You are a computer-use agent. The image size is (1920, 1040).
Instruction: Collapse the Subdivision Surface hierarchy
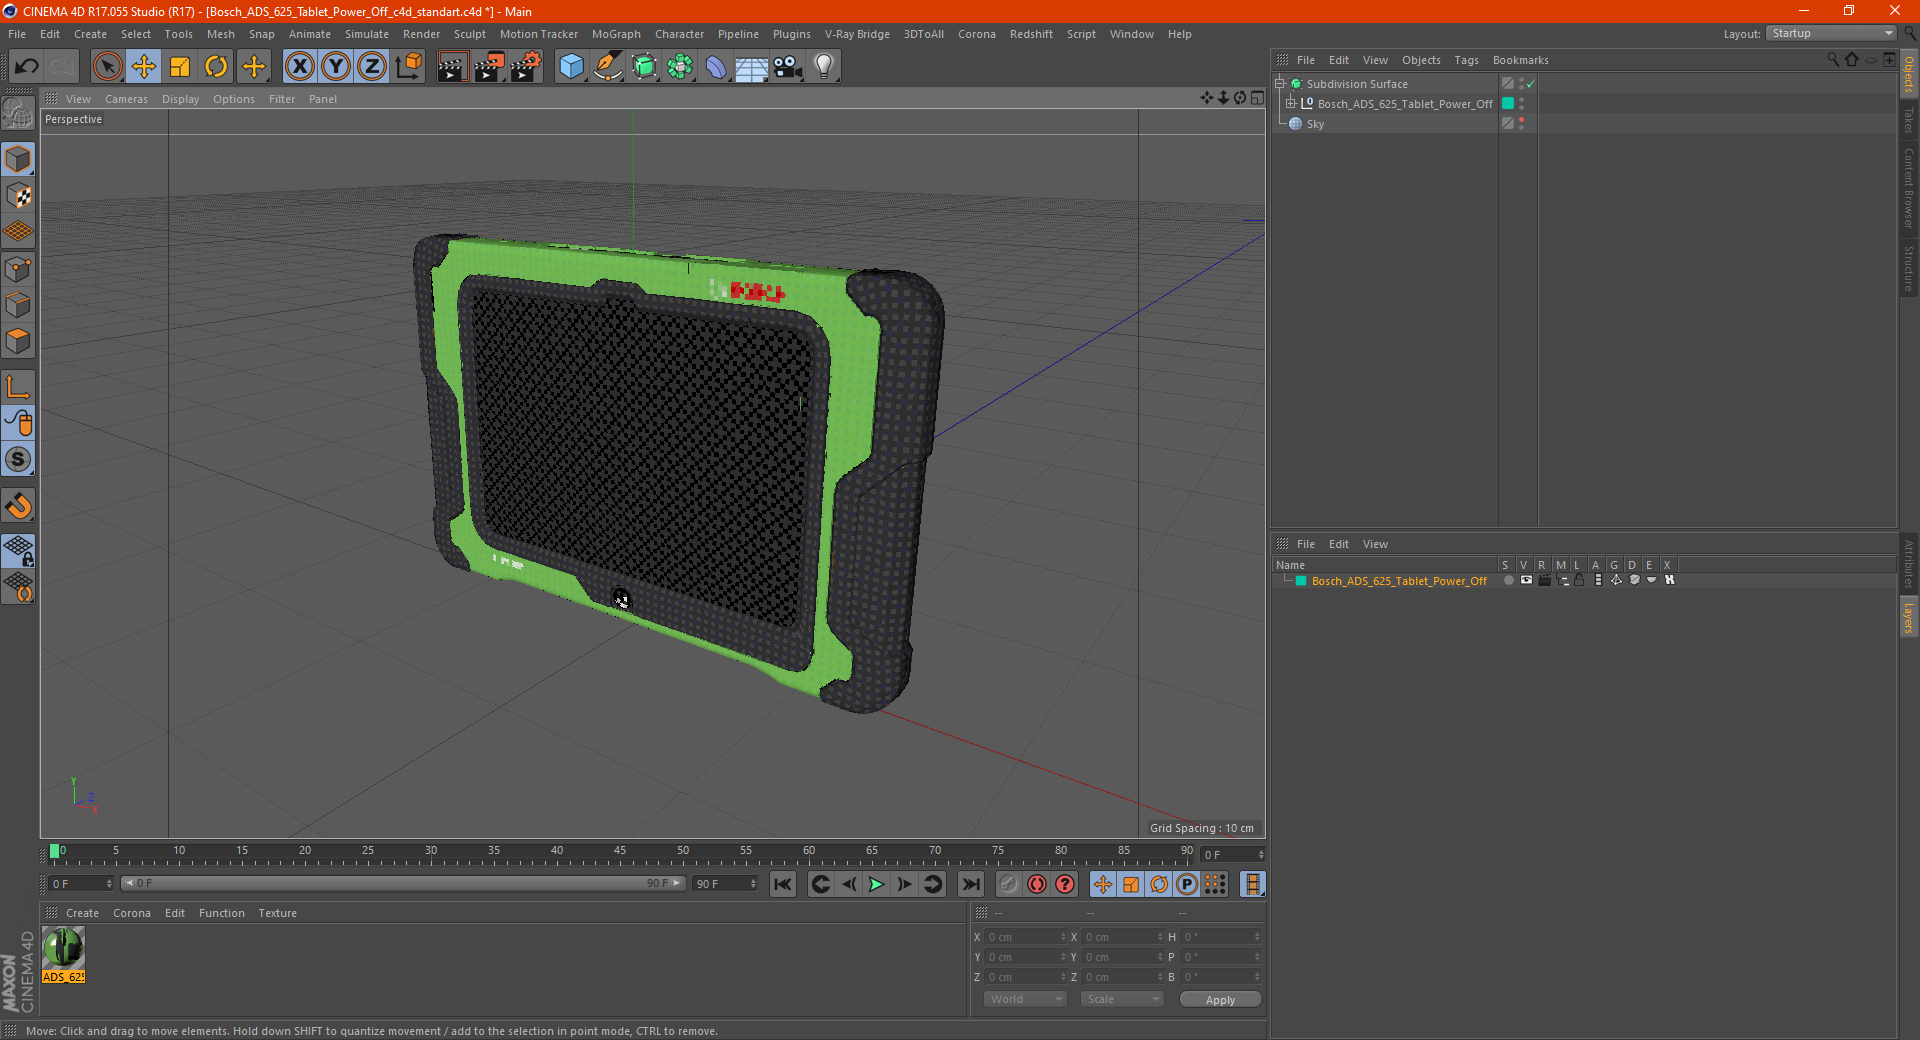coord(1280,84)
